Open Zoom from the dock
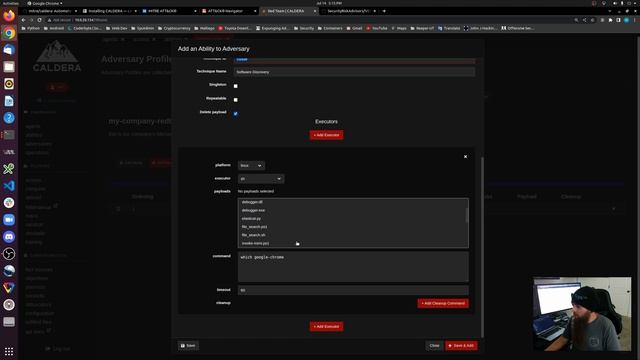This screenshot has width=640, height=360. pyautogui.click(x=9, y=220)
